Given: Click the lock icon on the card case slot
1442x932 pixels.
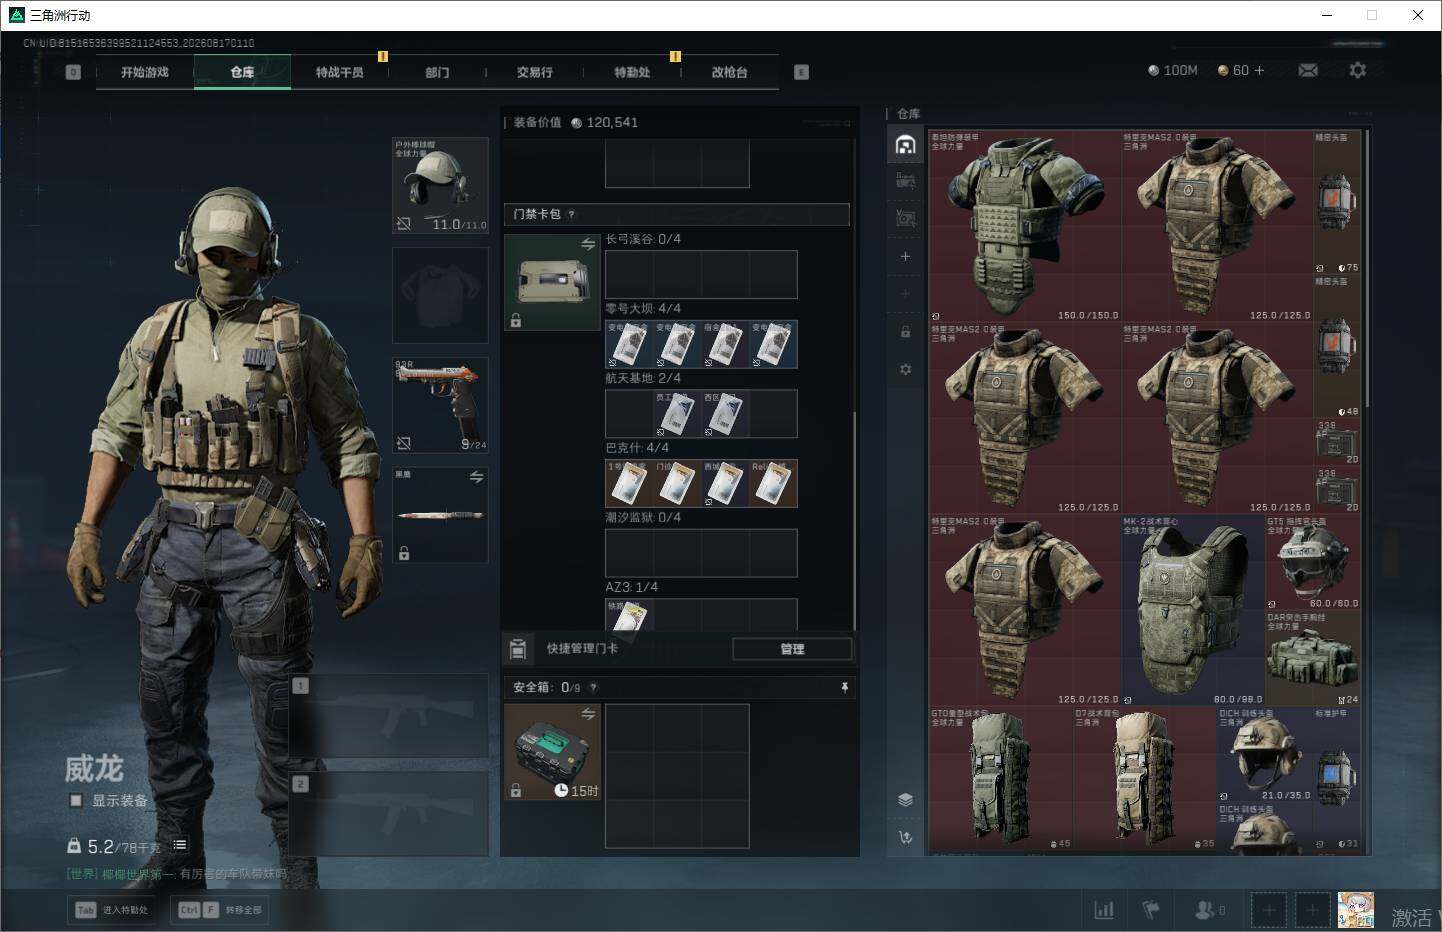Looking at the screenshot, I should 516,321.
